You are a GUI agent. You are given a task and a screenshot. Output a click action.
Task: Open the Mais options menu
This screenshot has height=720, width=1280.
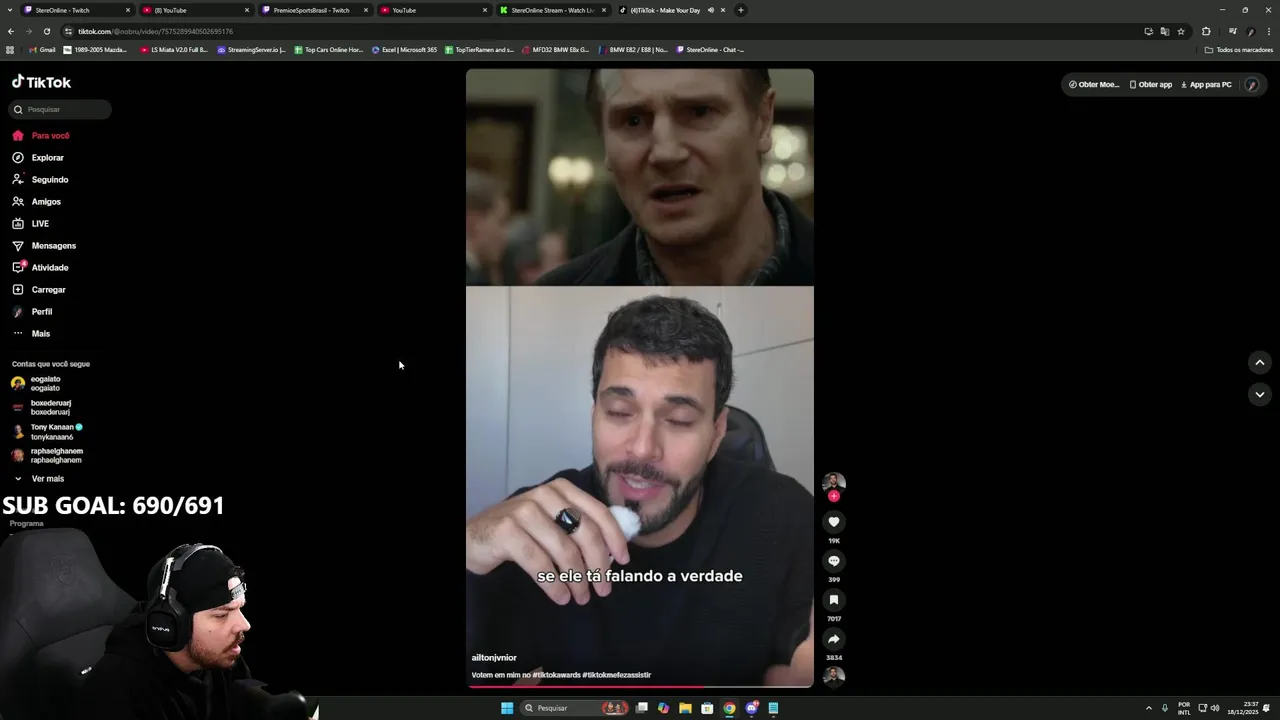(31, 333)
